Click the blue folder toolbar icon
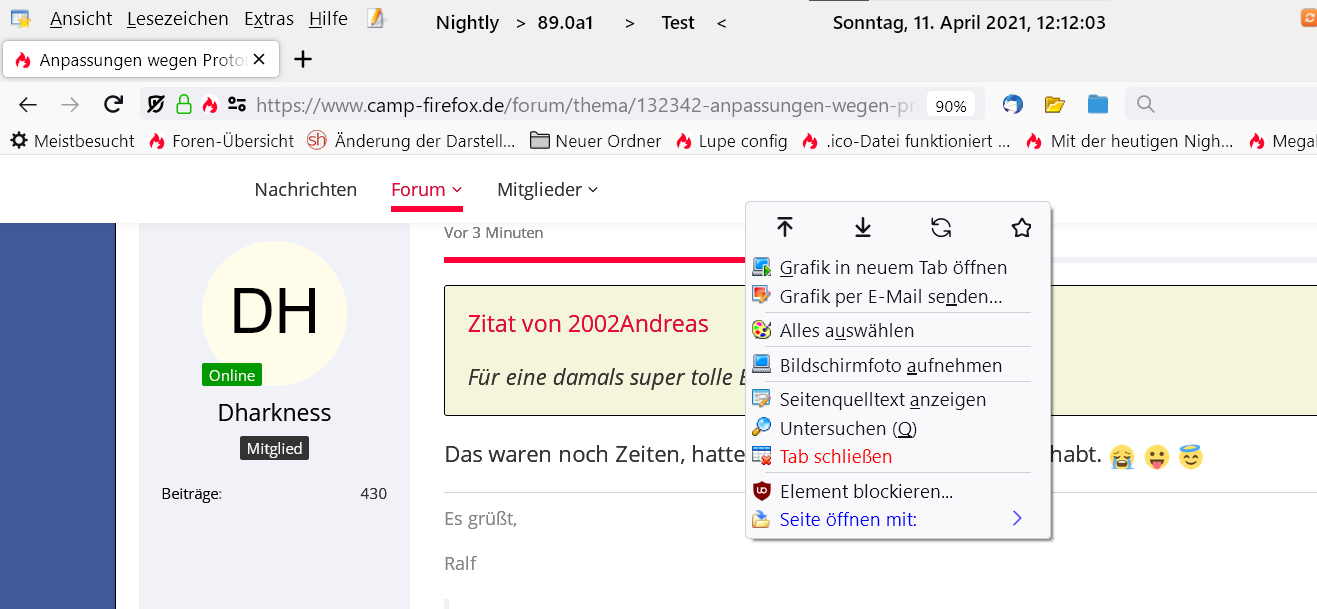The width and height of the screenshot is (1317, 609). pyautogui.click(x=1098, y=104)
